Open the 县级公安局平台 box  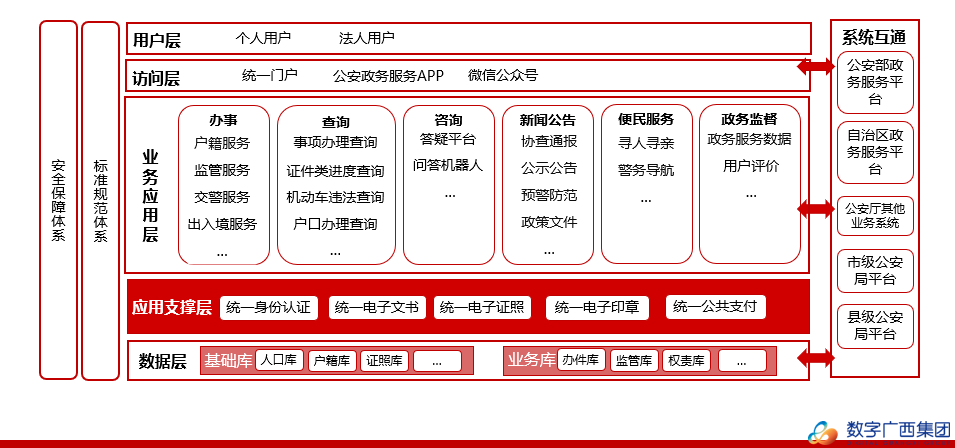coord(875,326)
